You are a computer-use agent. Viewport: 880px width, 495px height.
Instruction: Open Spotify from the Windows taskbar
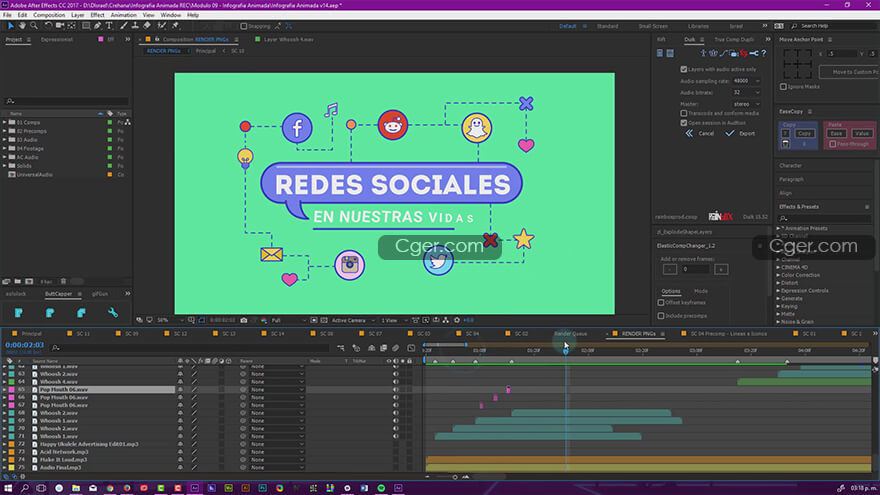(381, 488)
